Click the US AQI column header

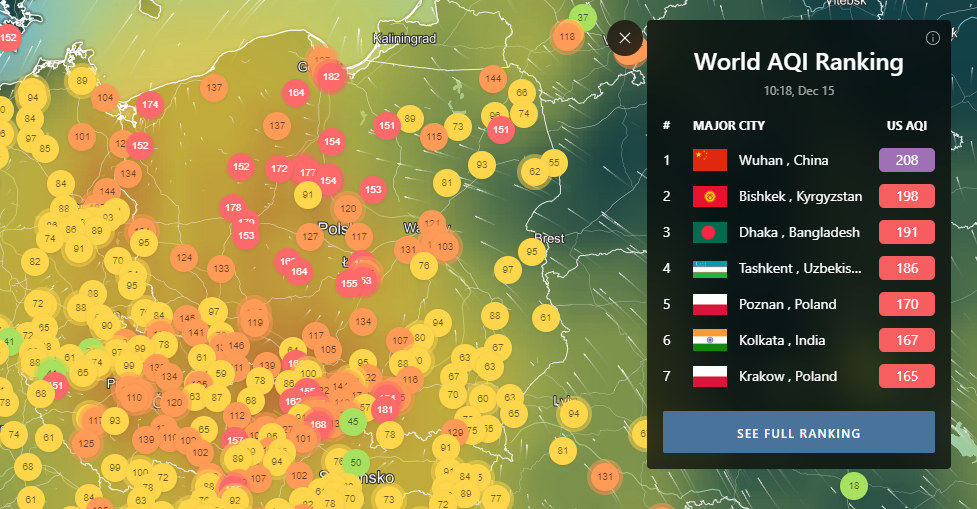[907, 126]
